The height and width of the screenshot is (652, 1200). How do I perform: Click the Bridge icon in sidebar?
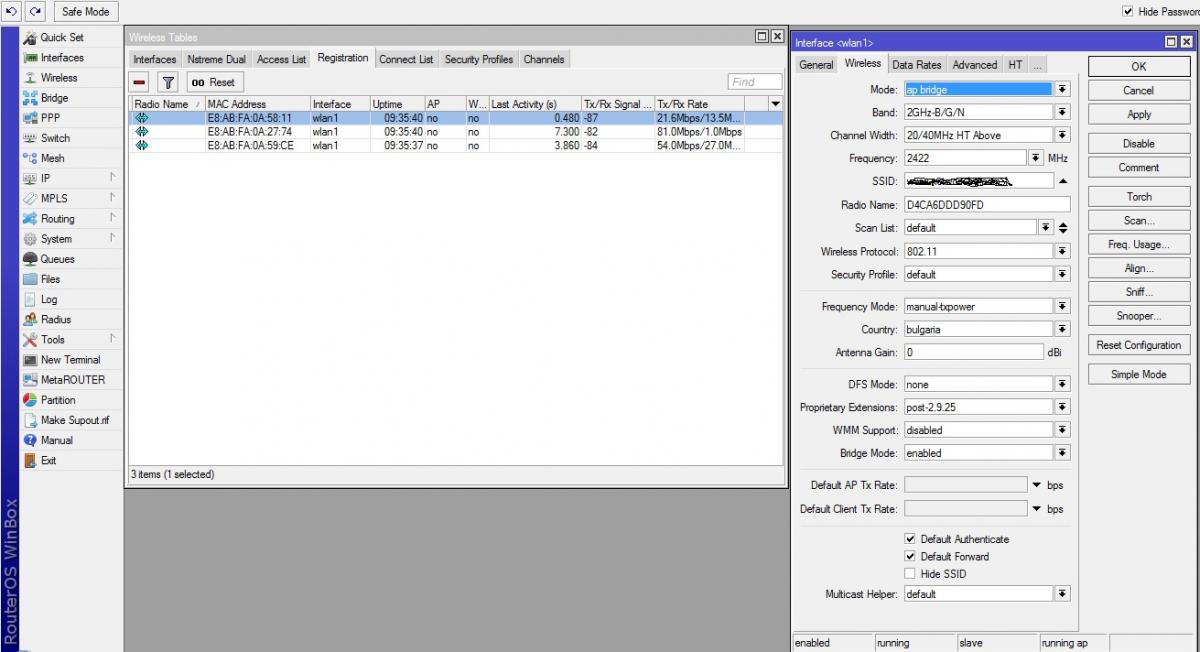coord(31,98)
